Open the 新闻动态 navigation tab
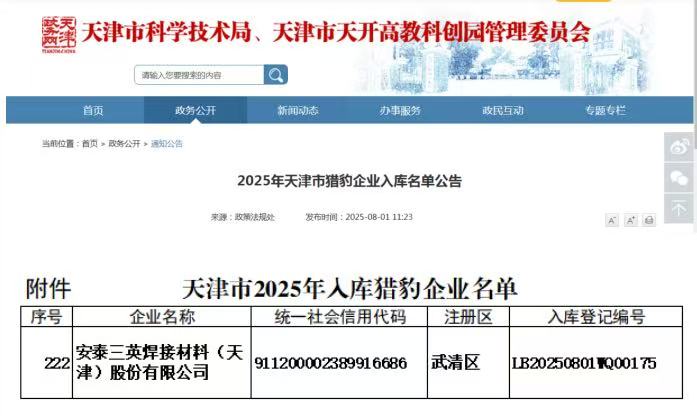697x417 pixels. click(297, 110)
